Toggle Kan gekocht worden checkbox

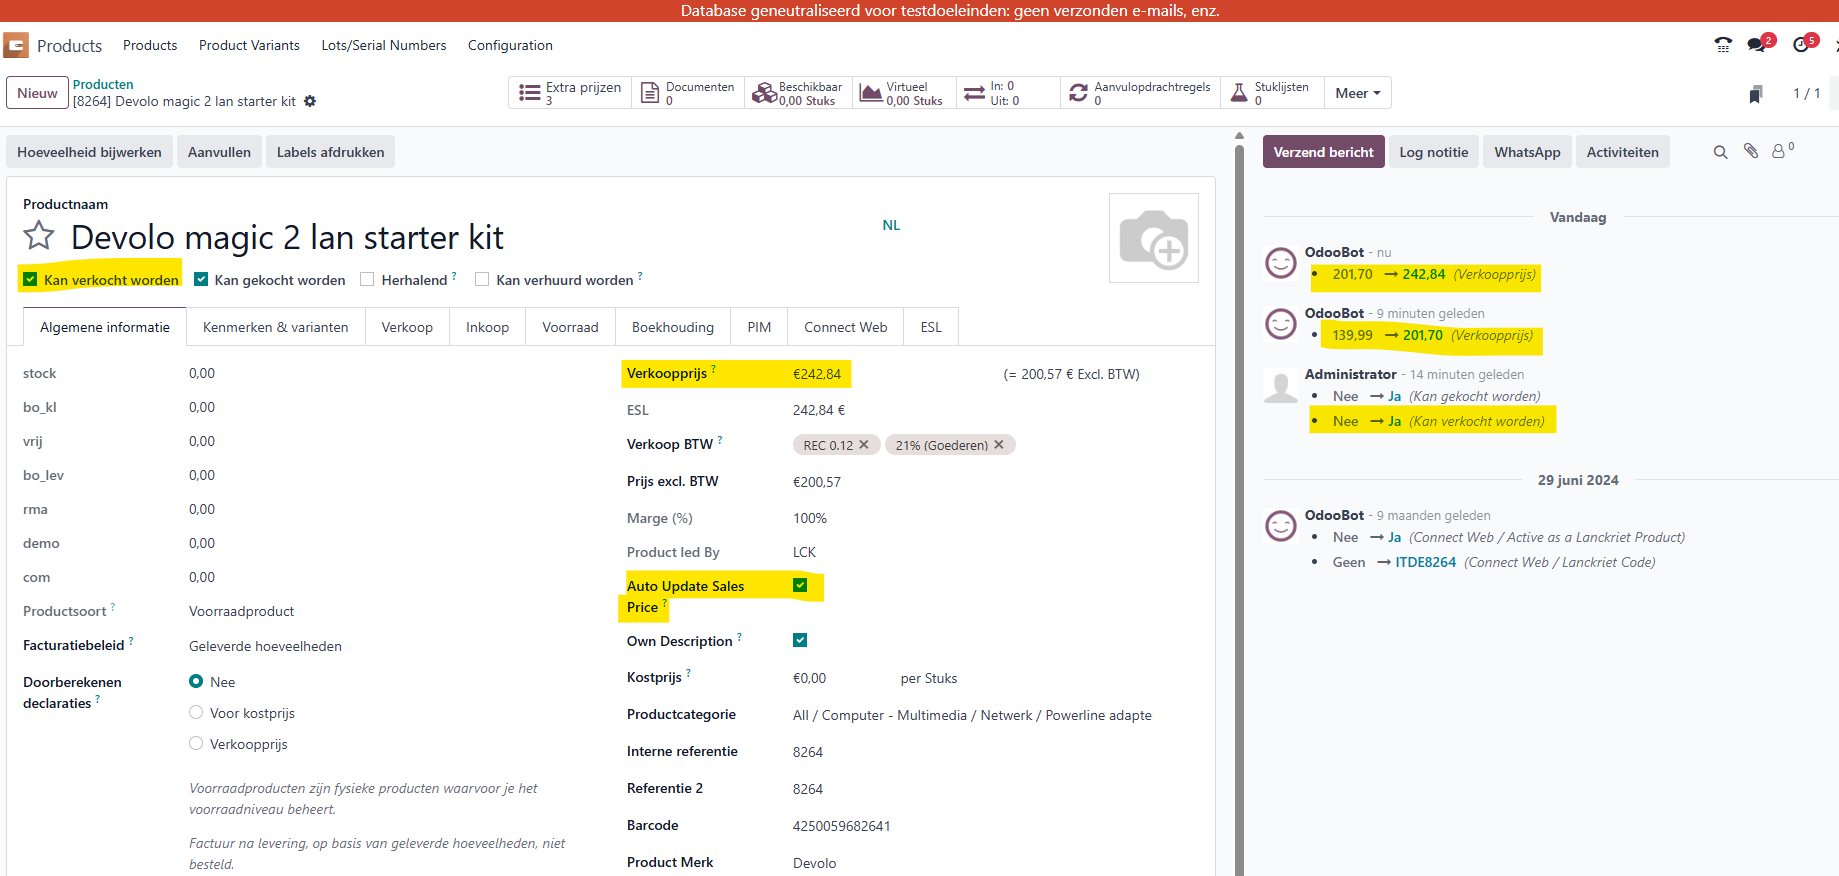[201, 280]
